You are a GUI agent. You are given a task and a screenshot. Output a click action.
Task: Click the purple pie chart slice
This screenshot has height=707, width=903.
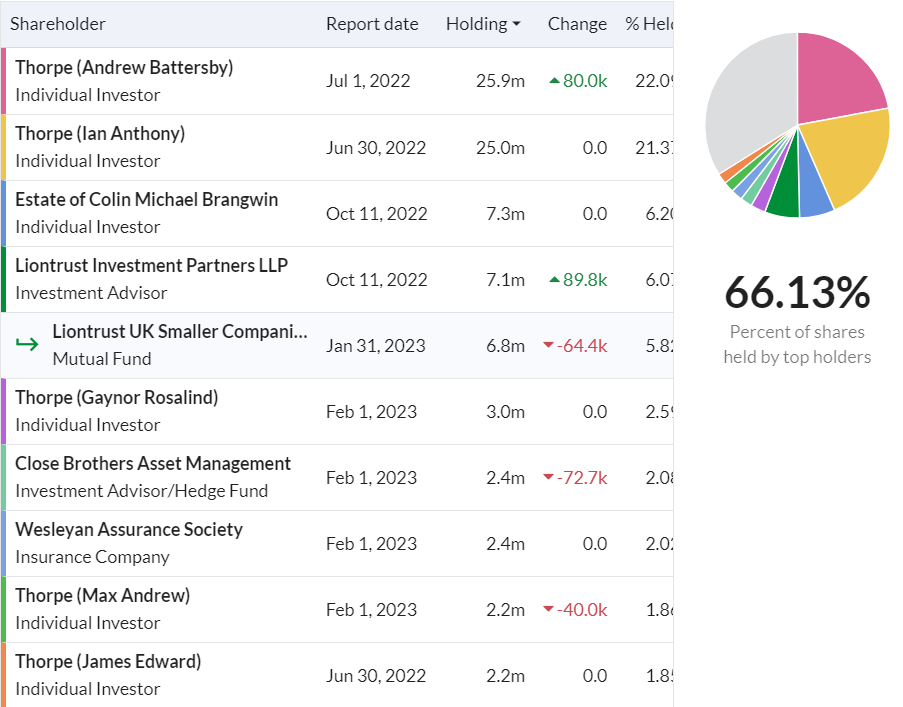(764, 197)
